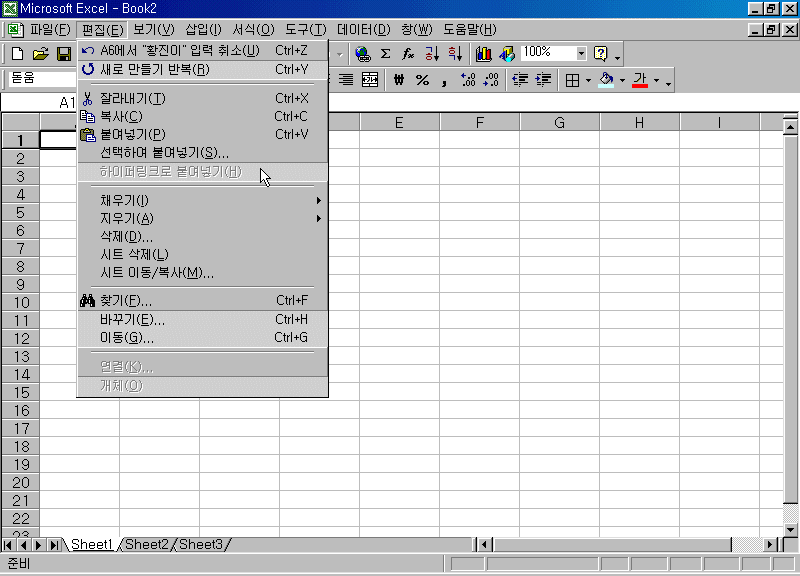Select column header G
Viewport: 800px width, 576px height.
(559, 122)
